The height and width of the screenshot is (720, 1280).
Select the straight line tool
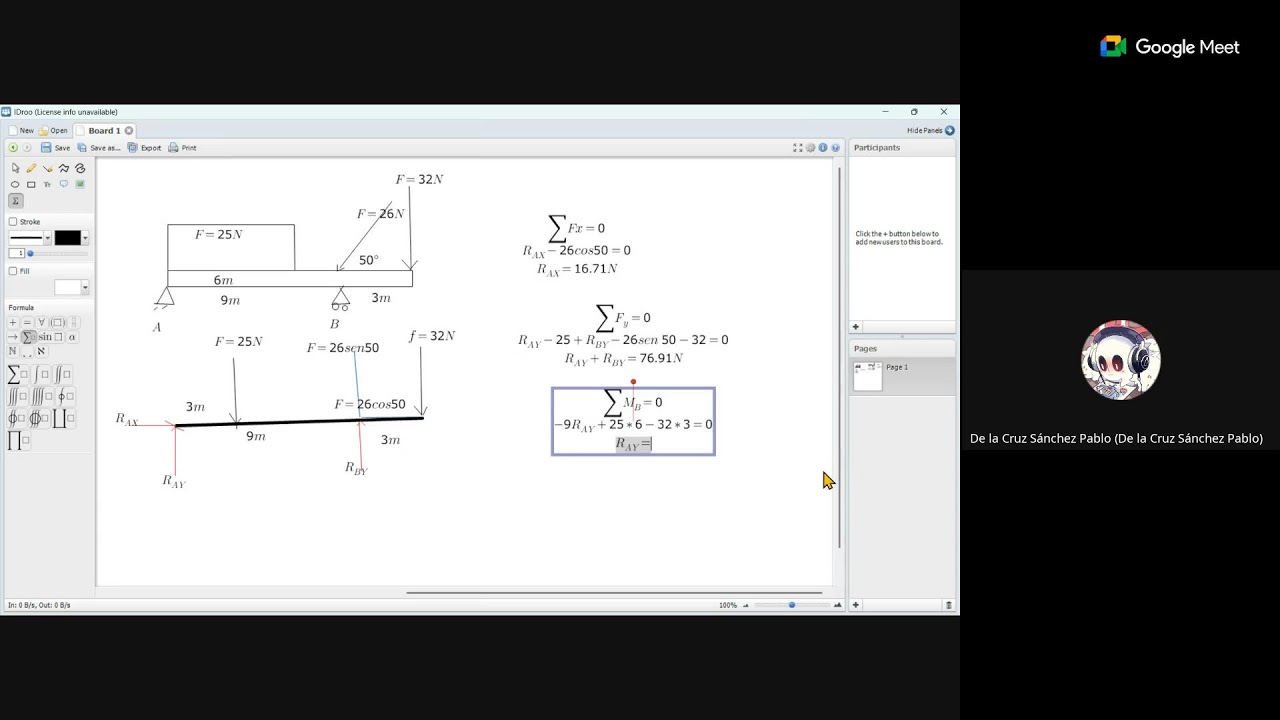(x=48, y=168)
